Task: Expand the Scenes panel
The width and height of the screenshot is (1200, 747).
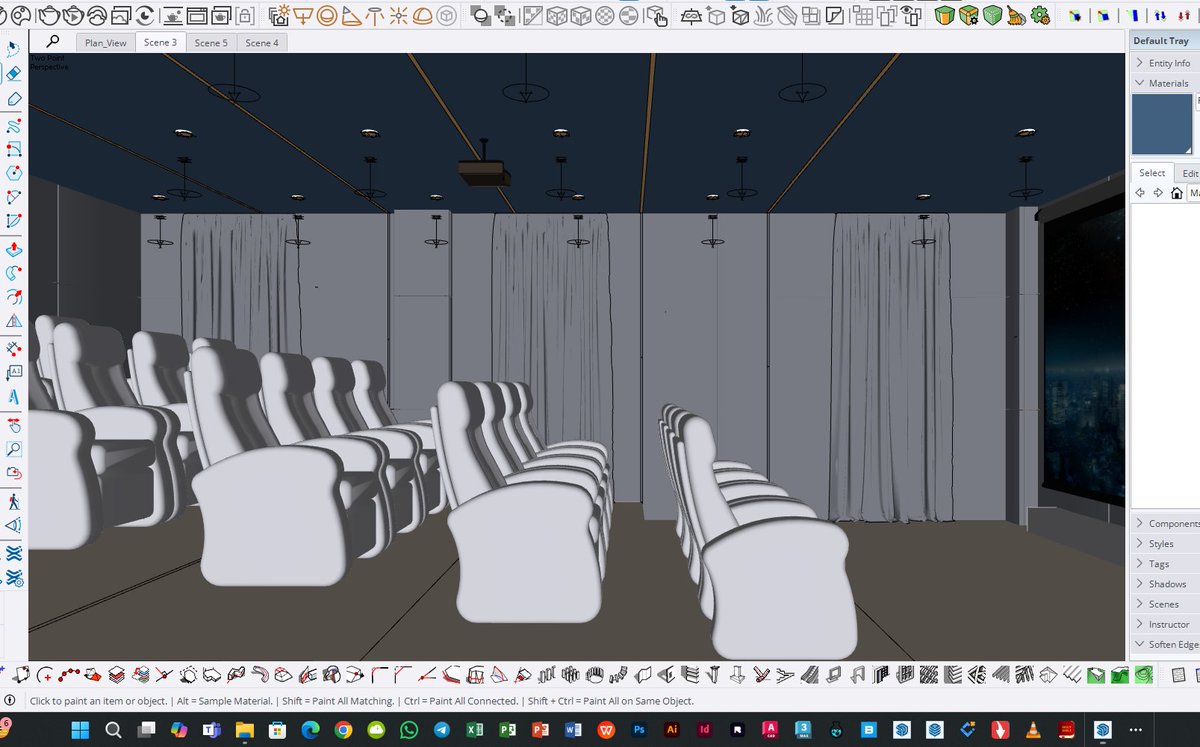Action: pos(1165,603)
